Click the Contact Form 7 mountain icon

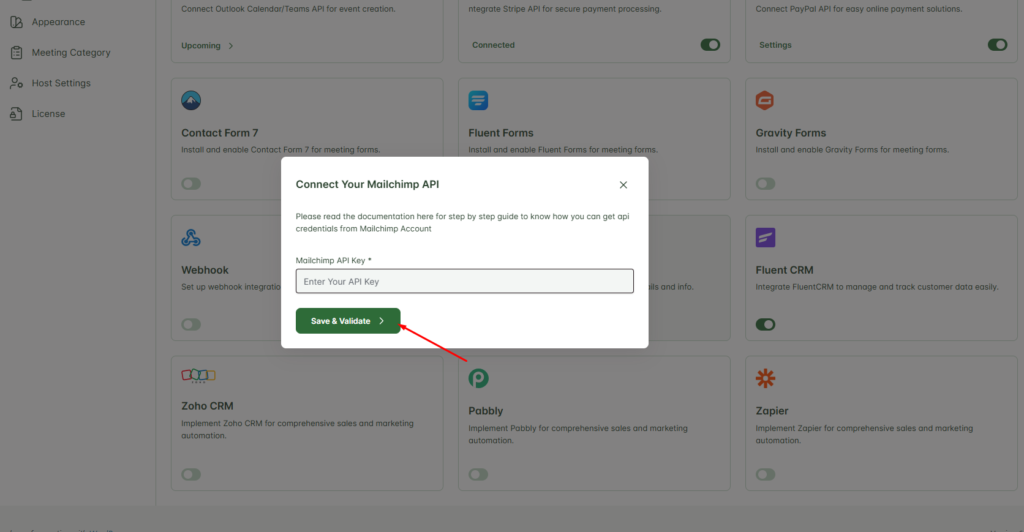coord(191,101)
